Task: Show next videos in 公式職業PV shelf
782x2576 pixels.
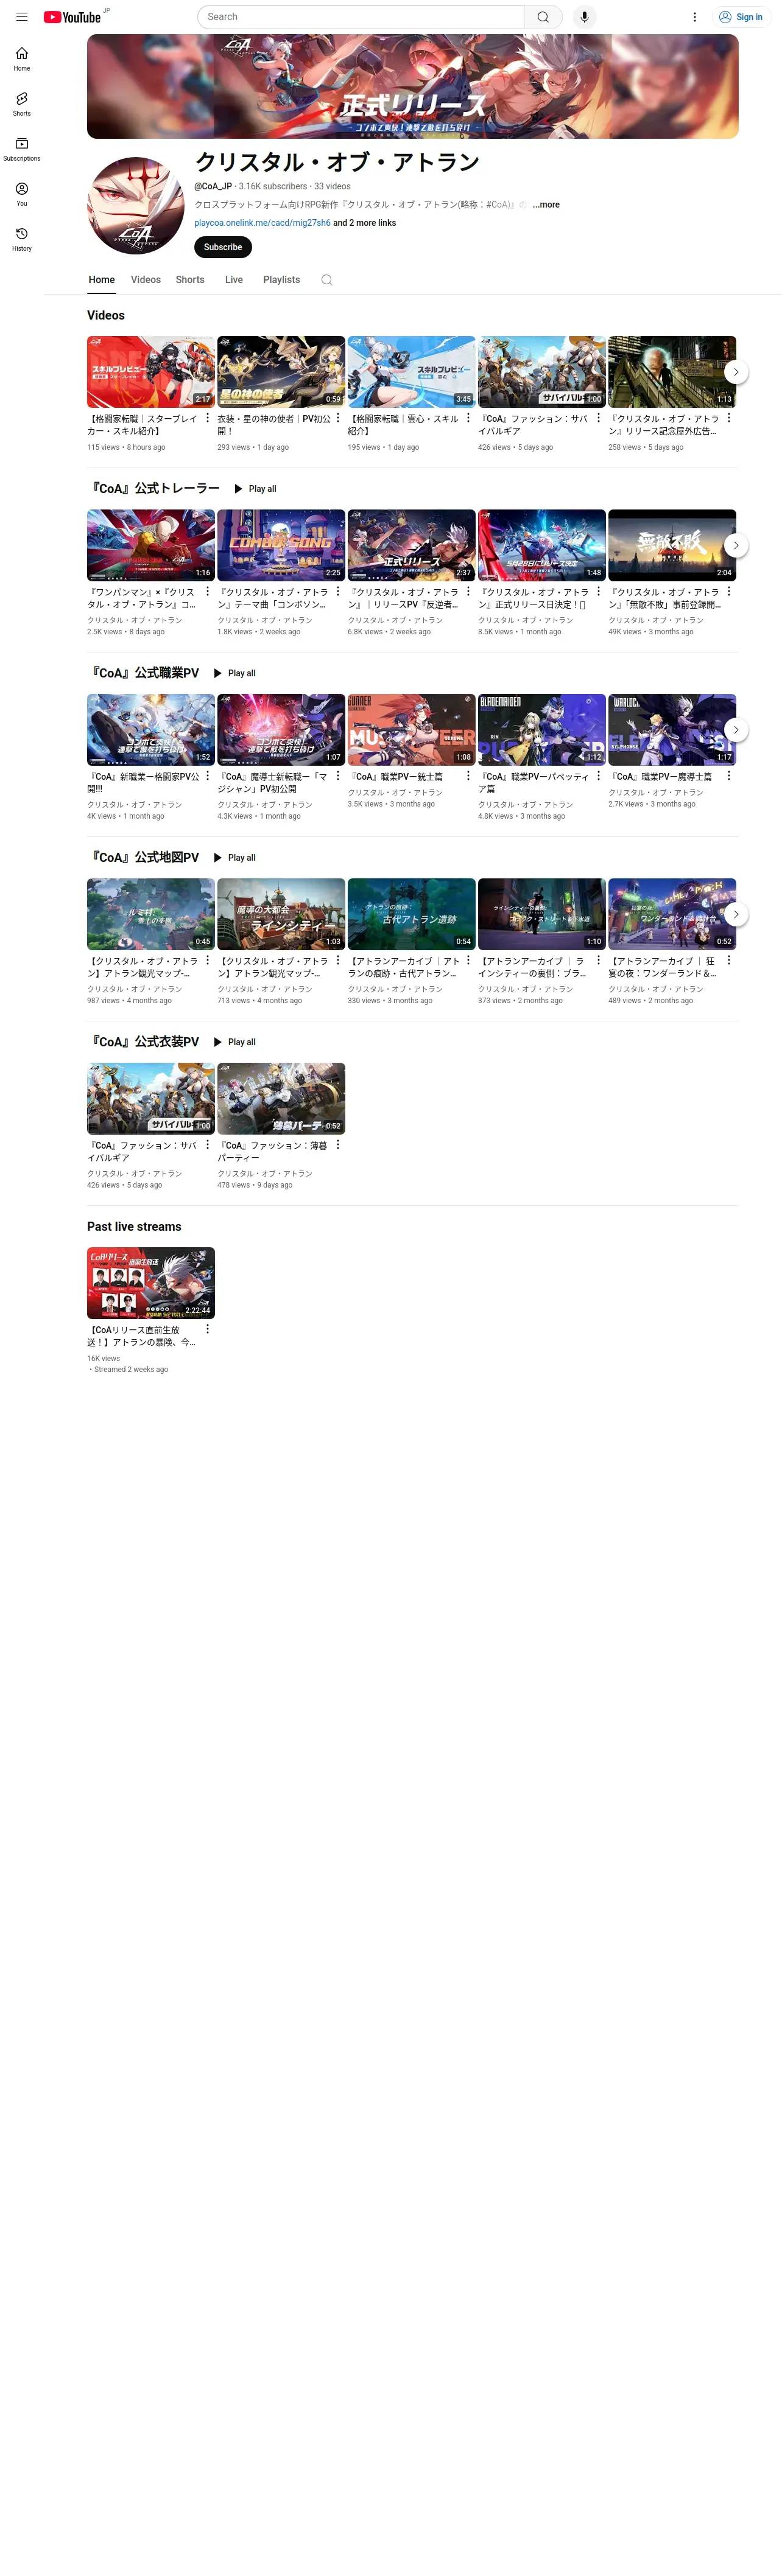Action: pyautogui.click(x=736, y=730)
